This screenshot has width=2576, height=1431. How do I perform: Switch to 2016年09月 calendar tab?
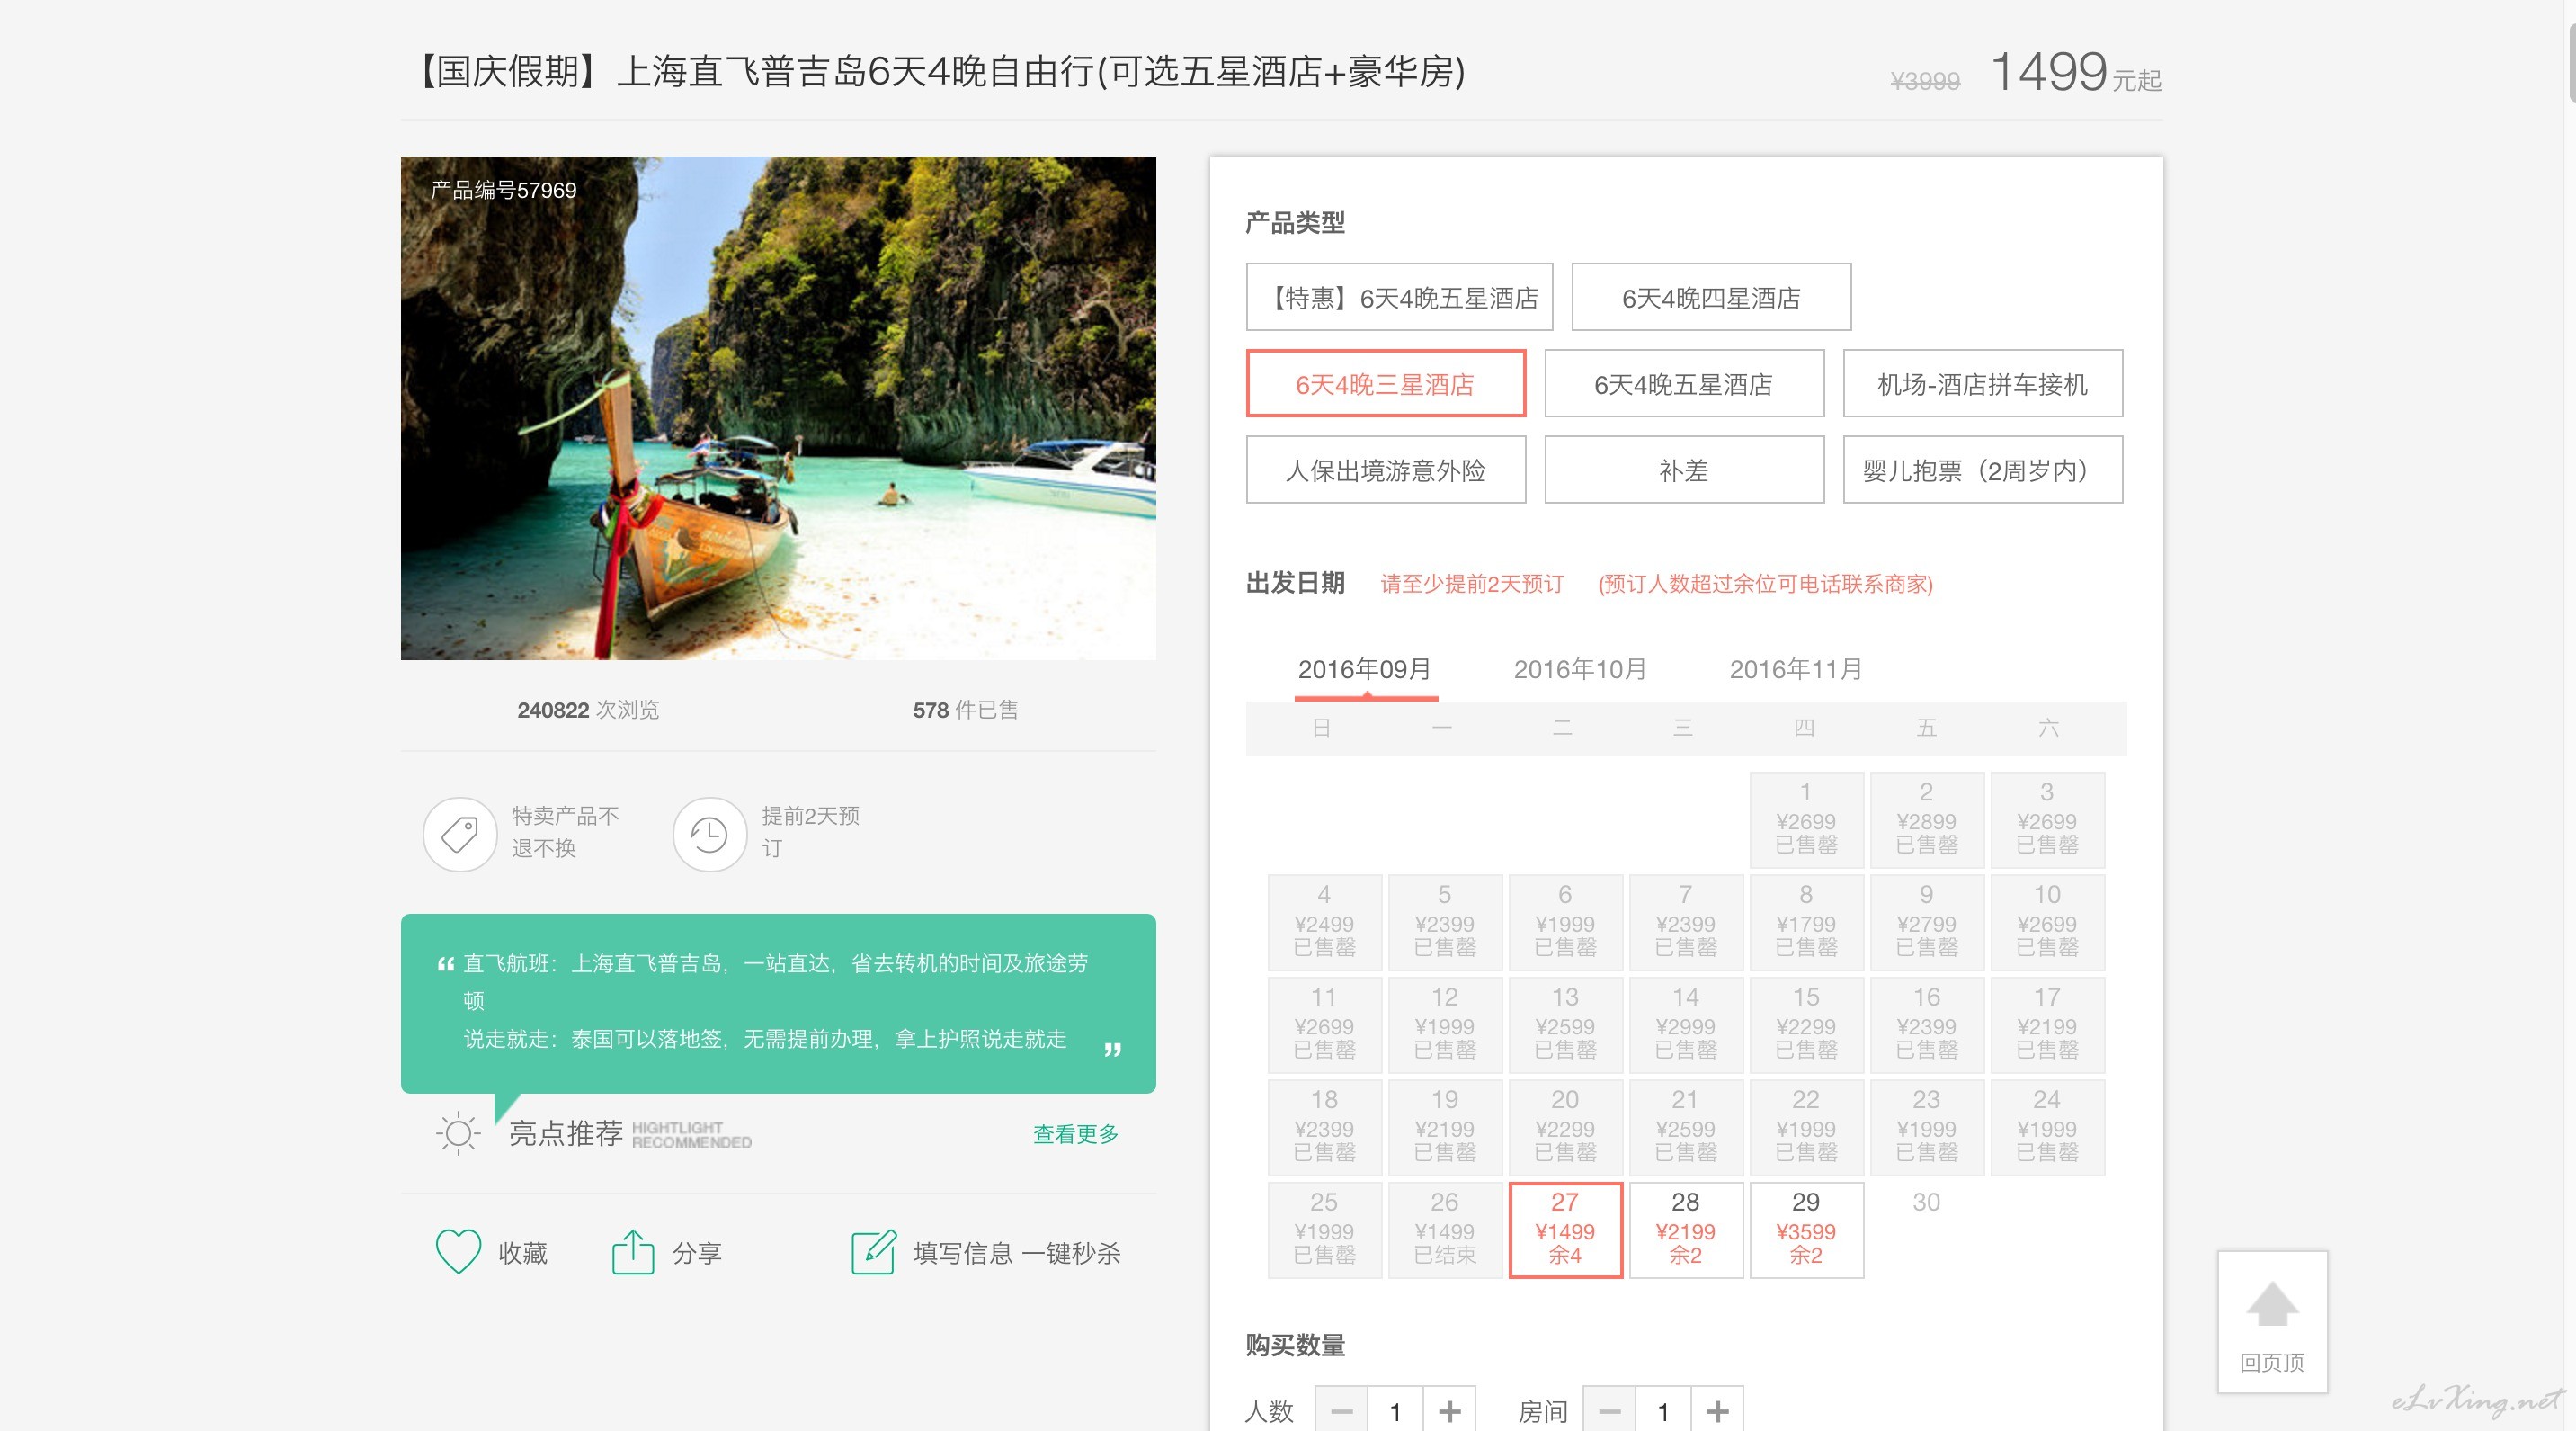point(1365,669)
